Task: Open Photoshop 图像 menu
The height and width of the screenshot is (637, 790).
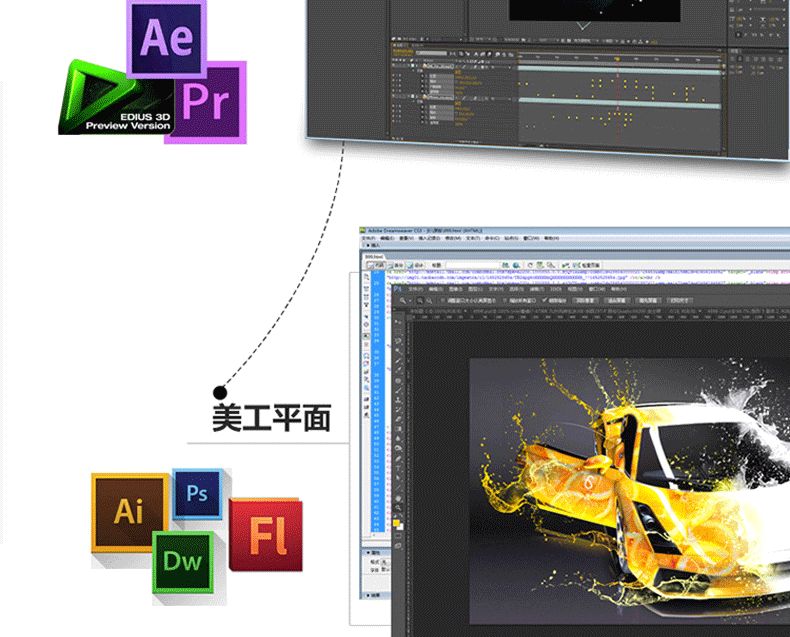Action: pos(455,289)
